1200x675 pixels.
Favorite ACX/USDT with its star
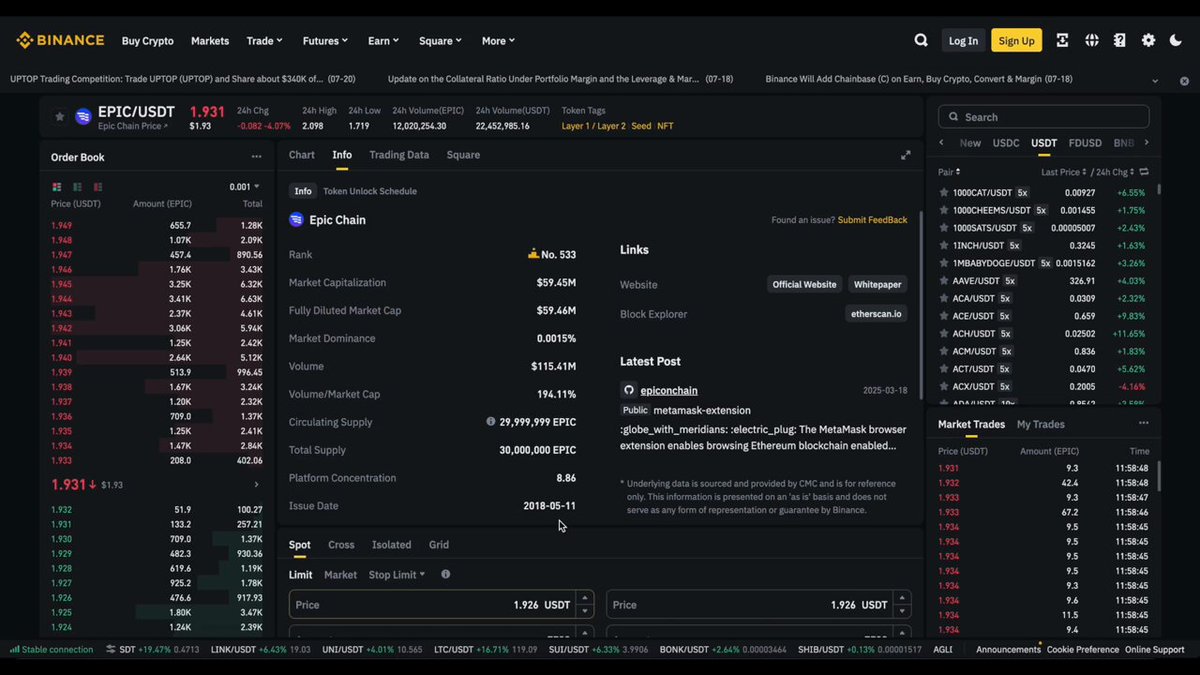click(943, 387)
